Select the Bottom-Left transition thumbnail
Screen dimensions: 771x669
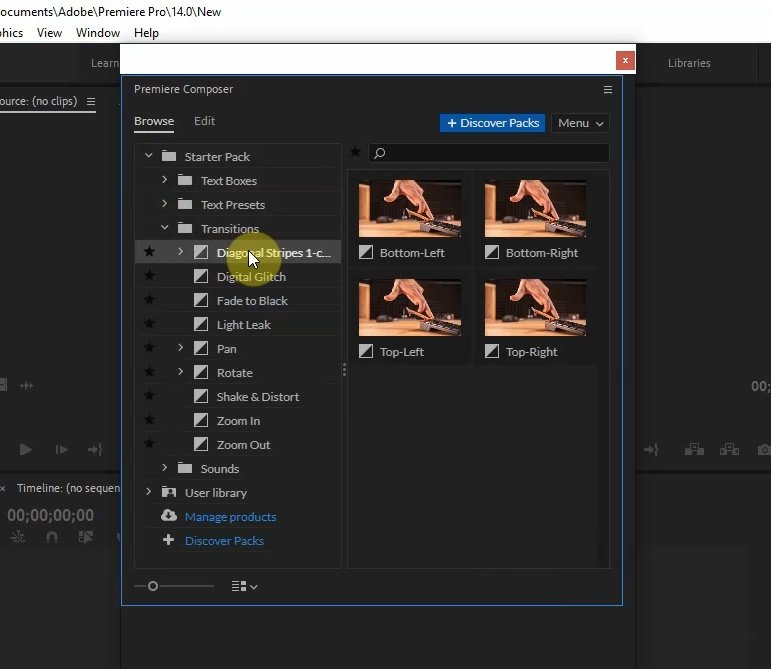pos(410,209)
